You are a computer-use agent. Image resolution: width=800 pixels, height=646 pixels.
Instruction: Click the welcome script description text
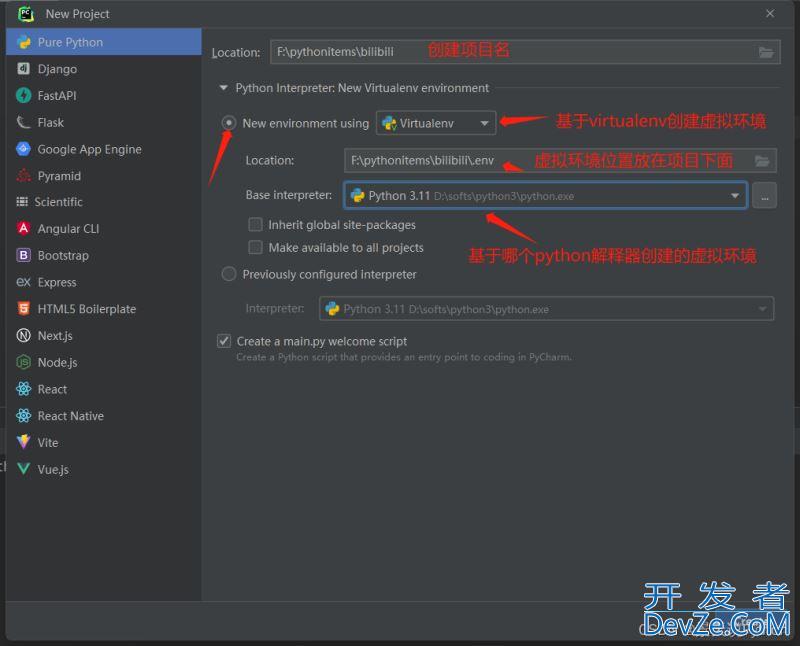404,357
